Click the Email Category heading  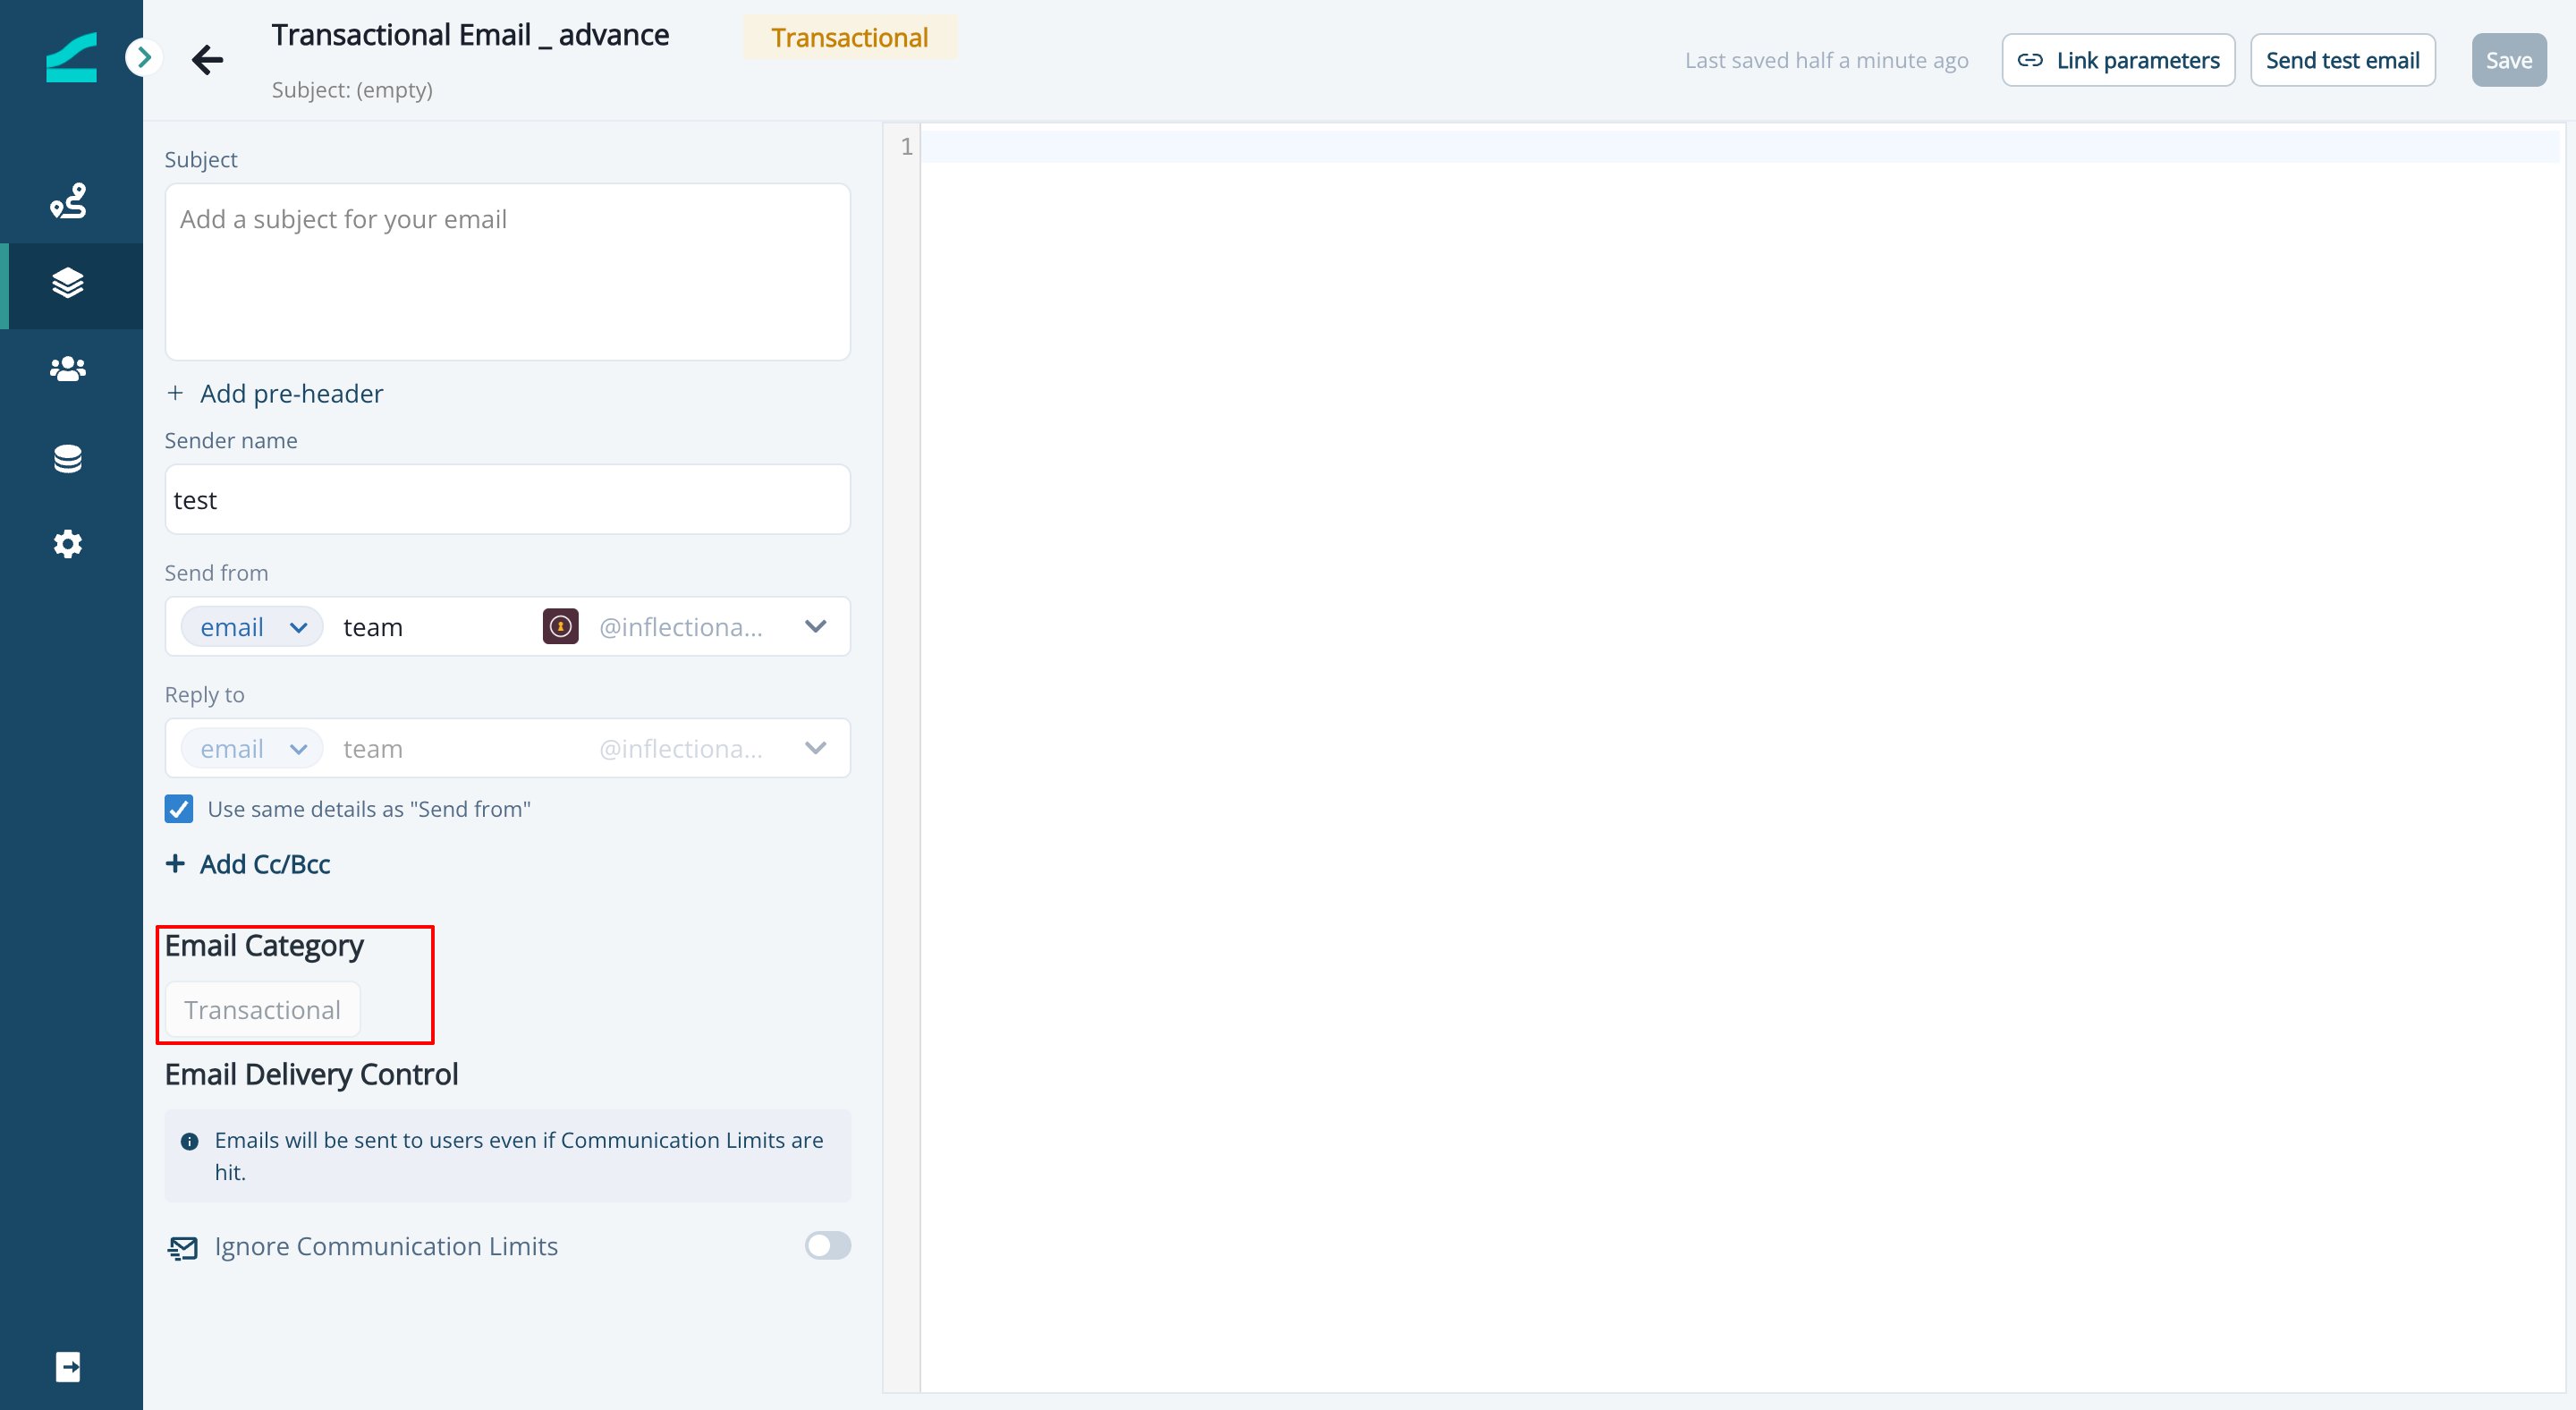[x=264, y=945]
